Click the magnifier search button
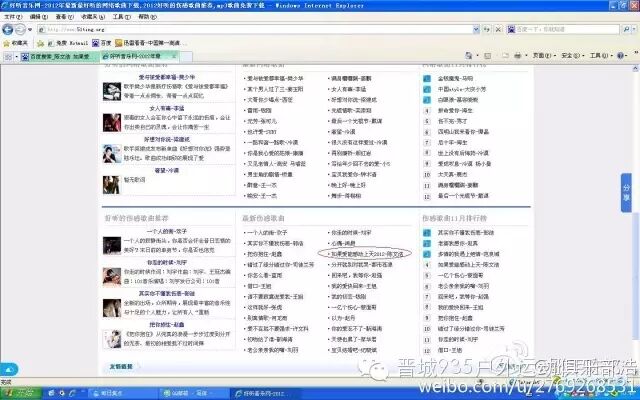Screen dimensions: 640x400 click(x=626, y=29)
